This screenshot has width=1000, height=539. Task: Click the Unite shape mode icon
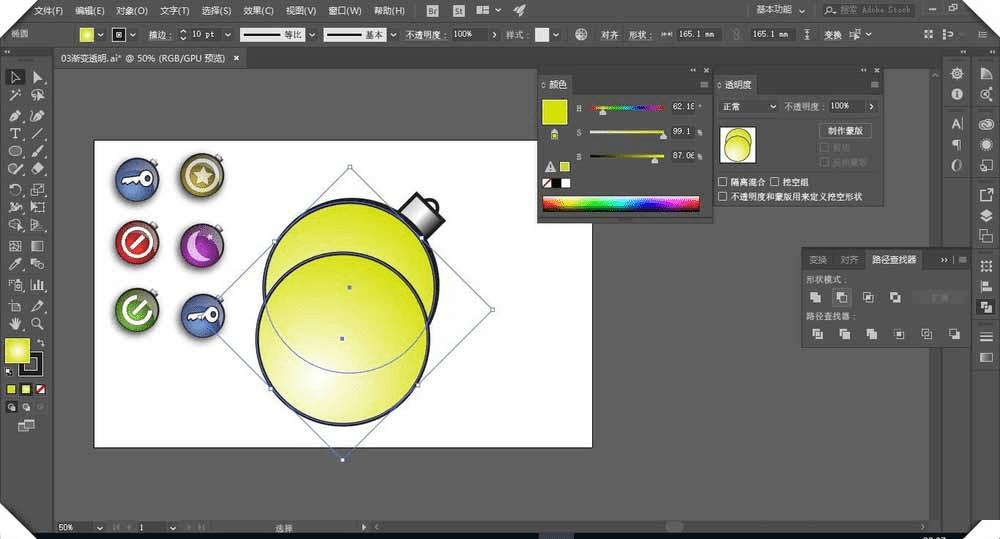[816, 297]
